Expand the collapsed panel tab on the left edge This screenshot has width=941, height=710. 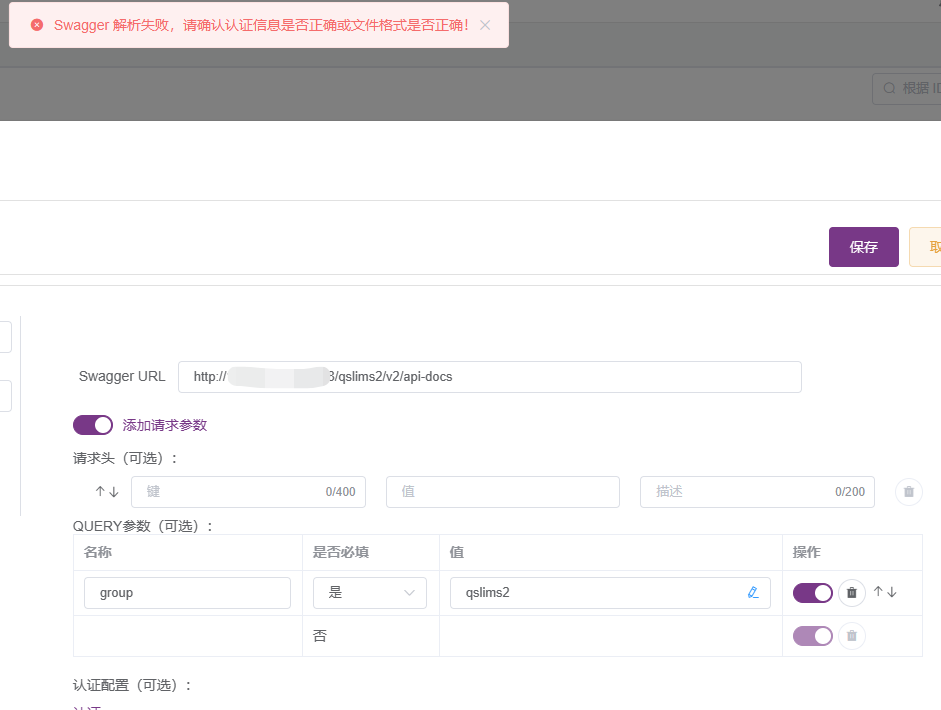(x=4, y=336)
